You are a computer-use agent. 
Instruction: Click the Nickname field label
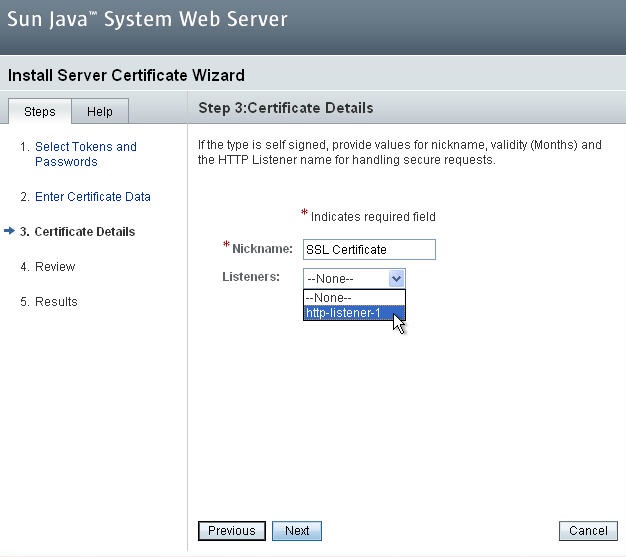point(262,249)
